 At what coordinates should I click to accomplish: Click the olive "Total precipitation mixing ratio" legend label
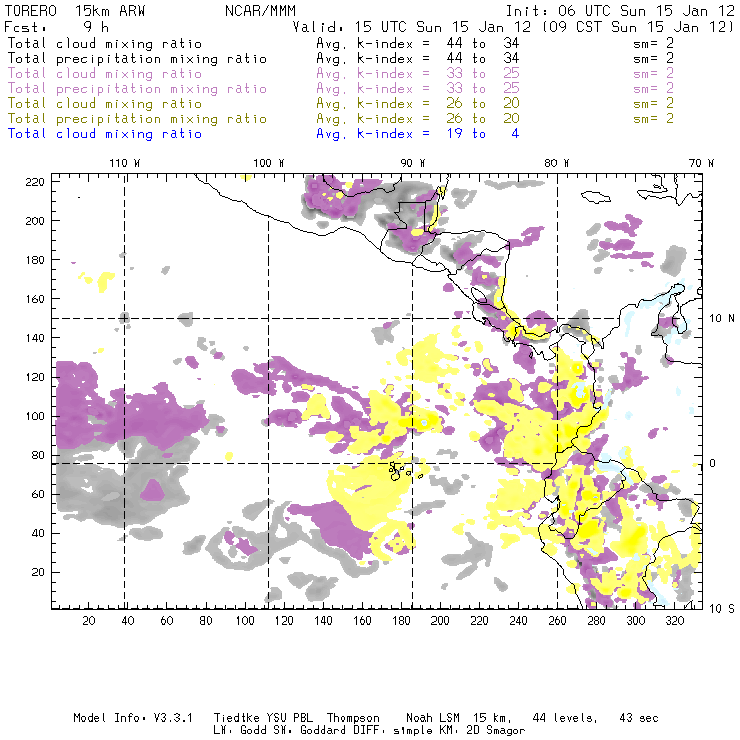tap(137, 119)
